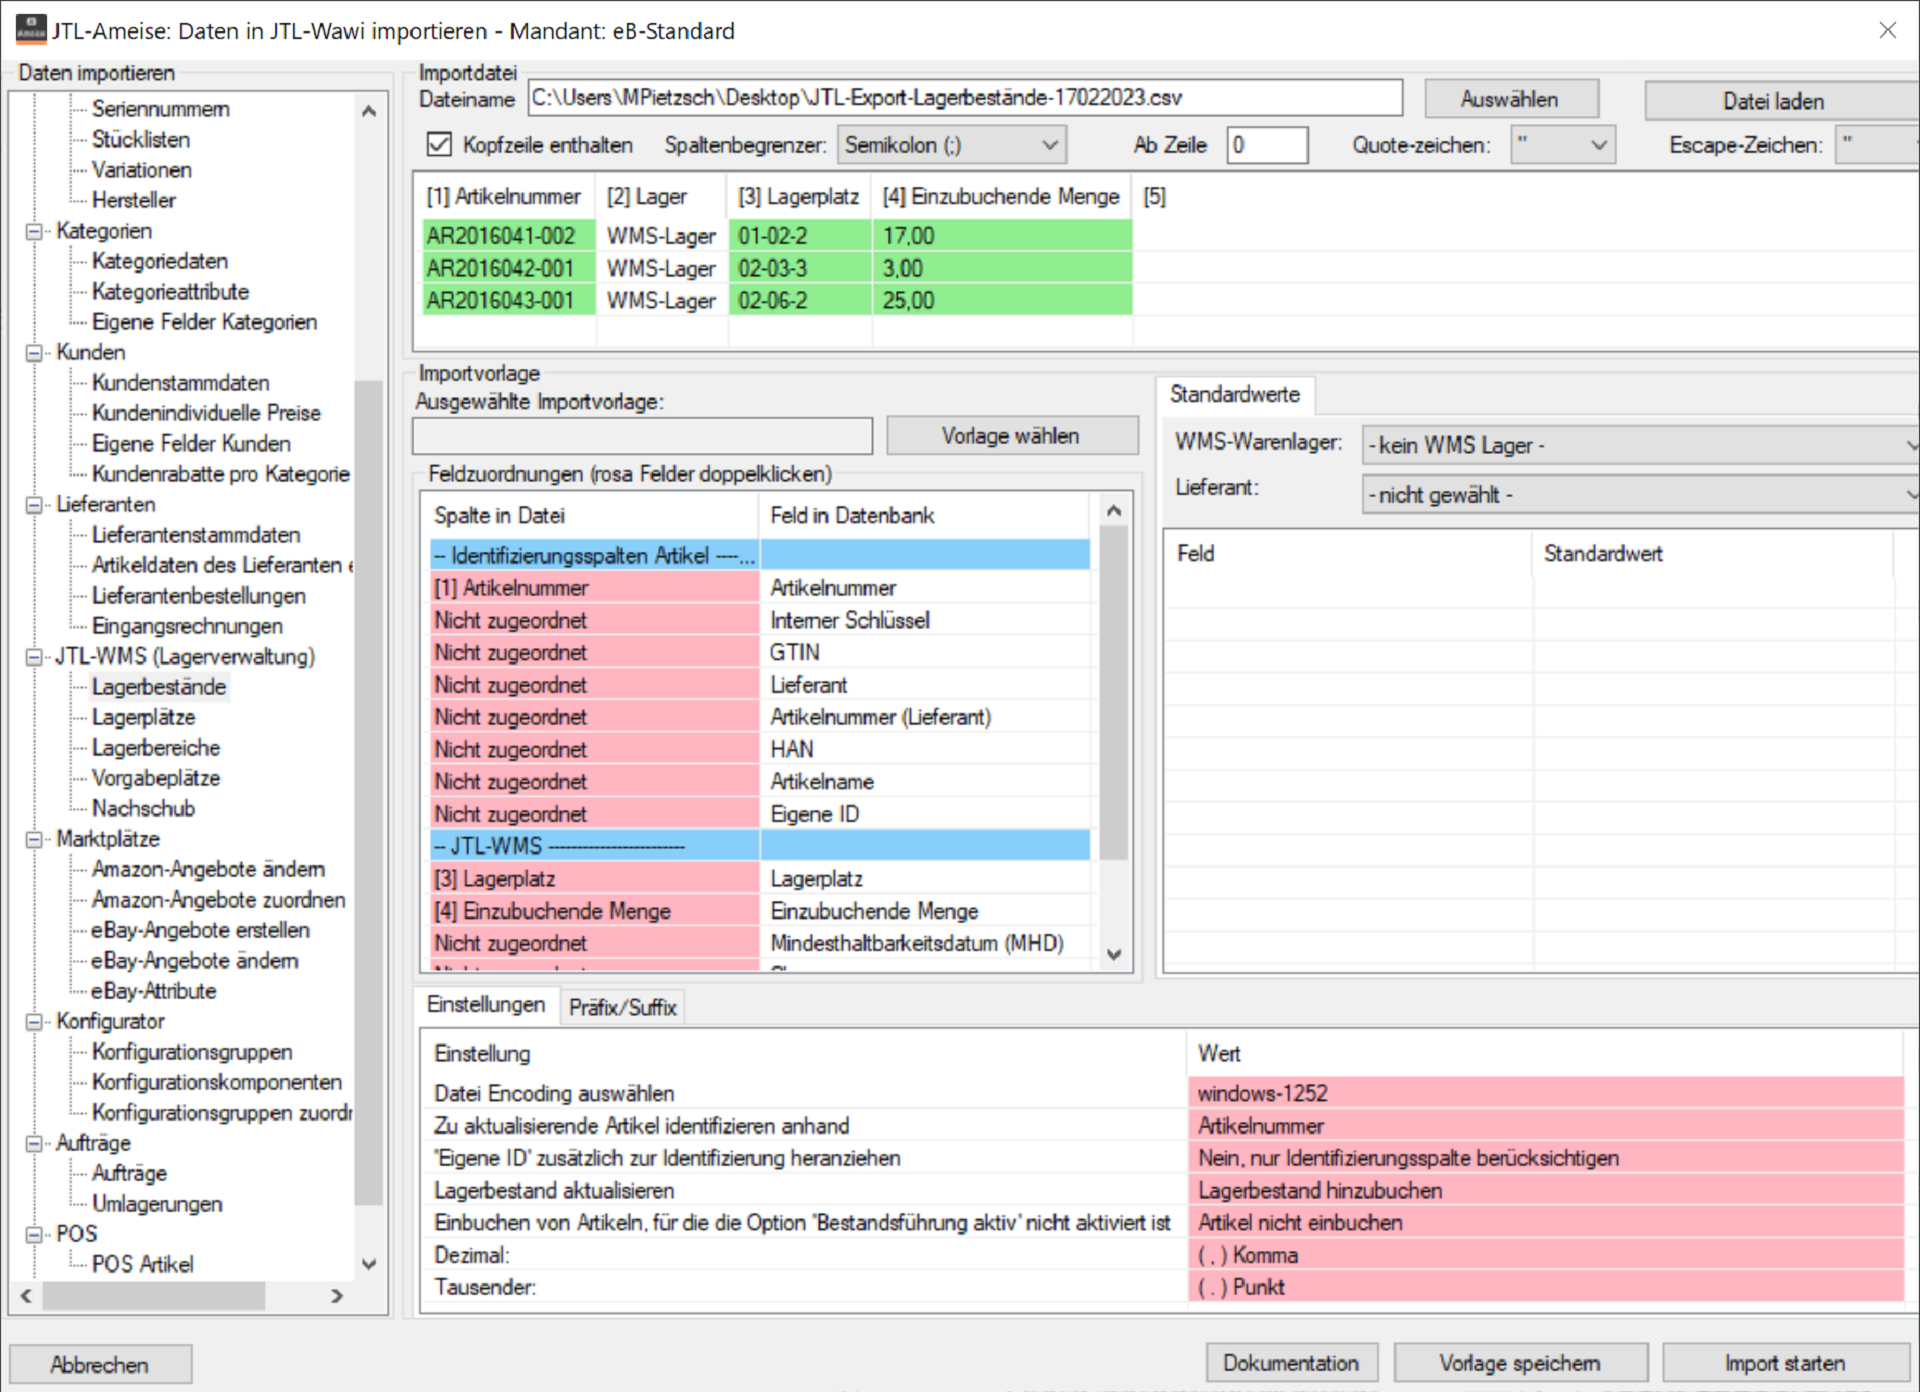1920x1392 pixels.
Task: Select Lagerplätze in the tree
Action: point(143,717)
